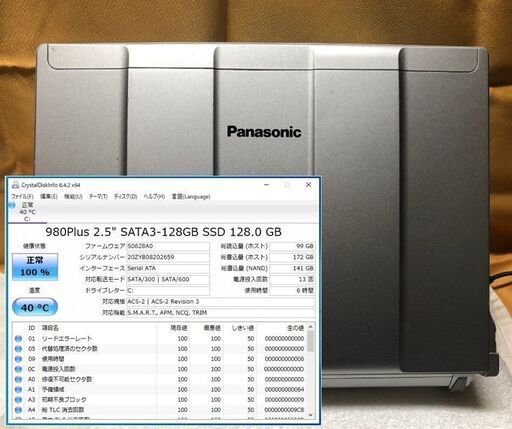The height and width of the screenshot is (429, 512).
Task: Click raw value 0000000009C8 in A4 row
Action: click(284, 410)
